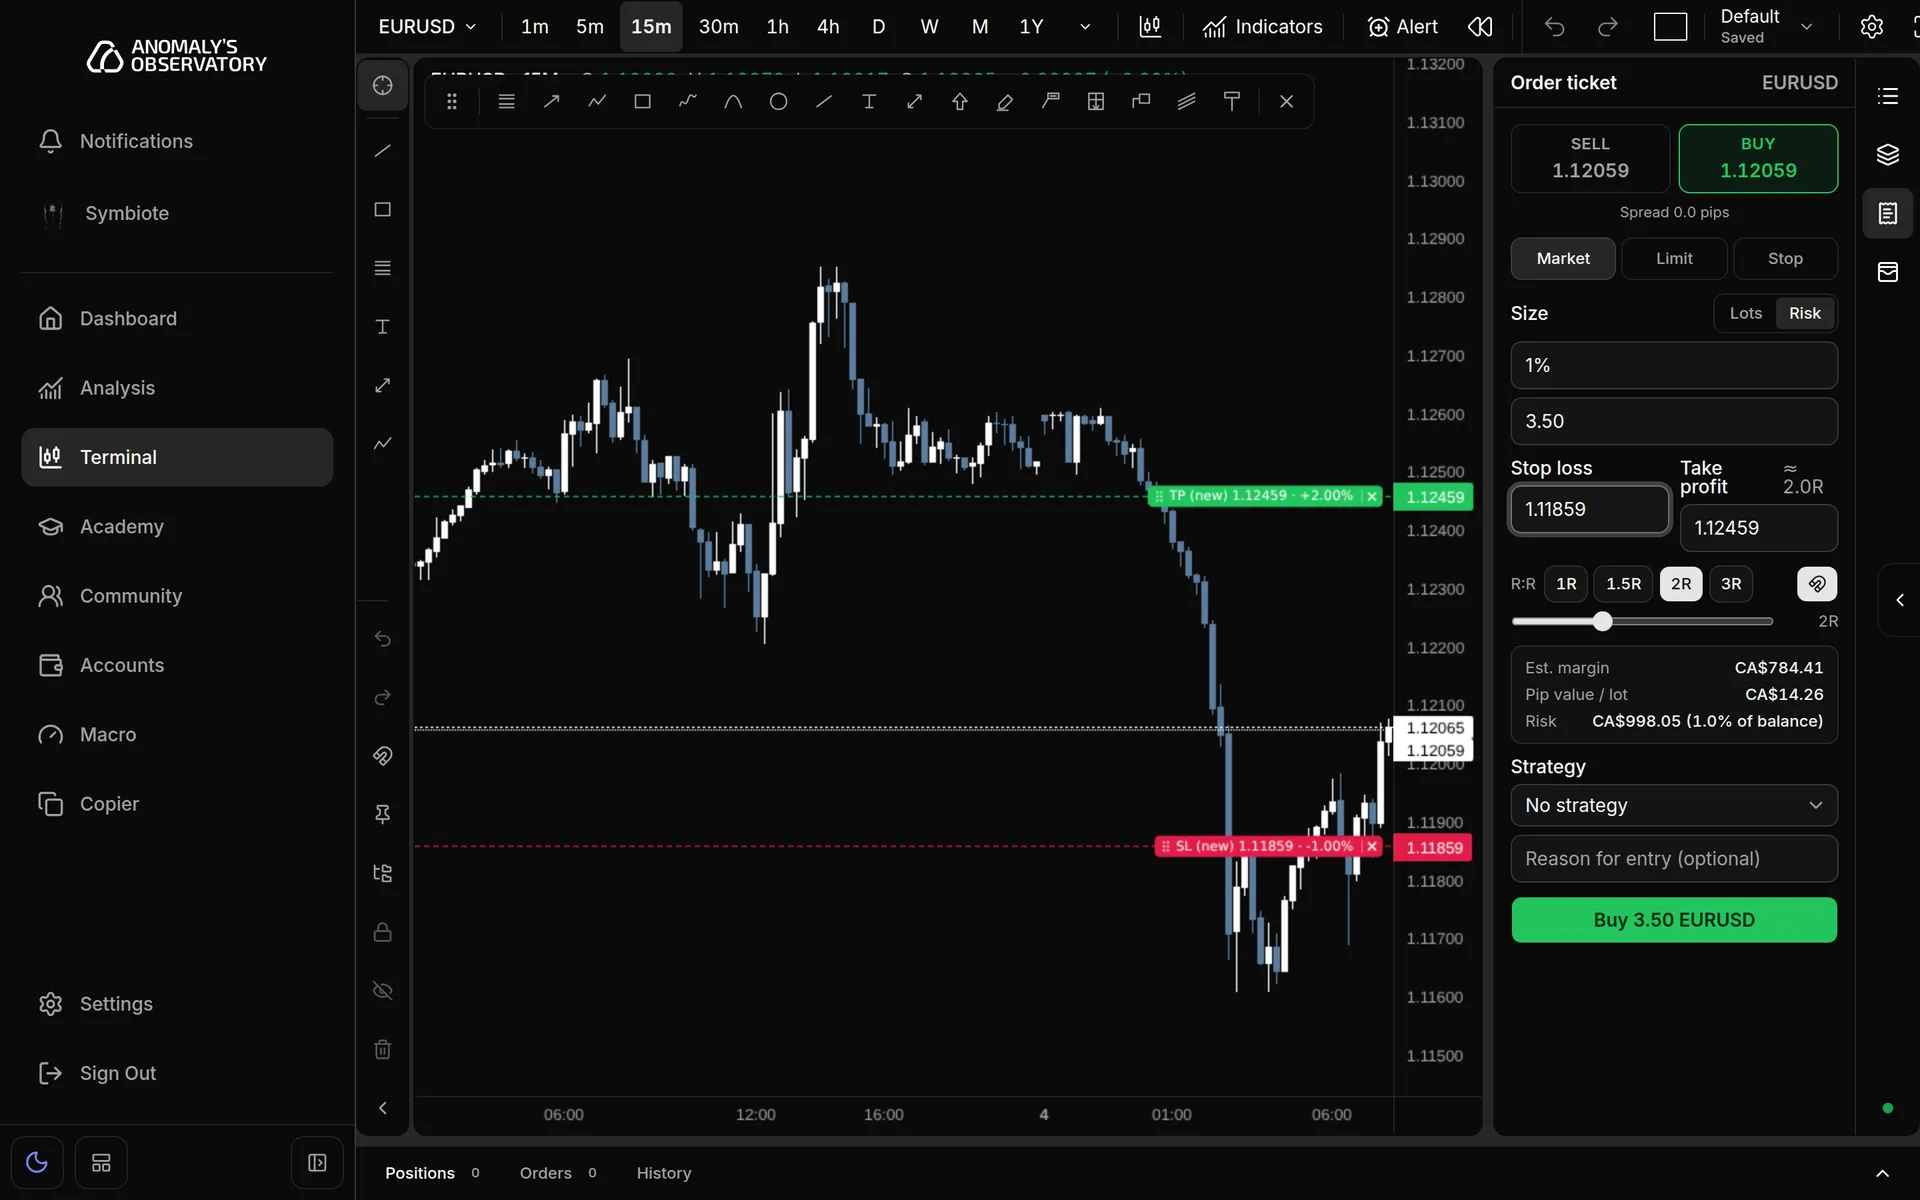Open Copier in the sidebar

[x=177, y=804]
